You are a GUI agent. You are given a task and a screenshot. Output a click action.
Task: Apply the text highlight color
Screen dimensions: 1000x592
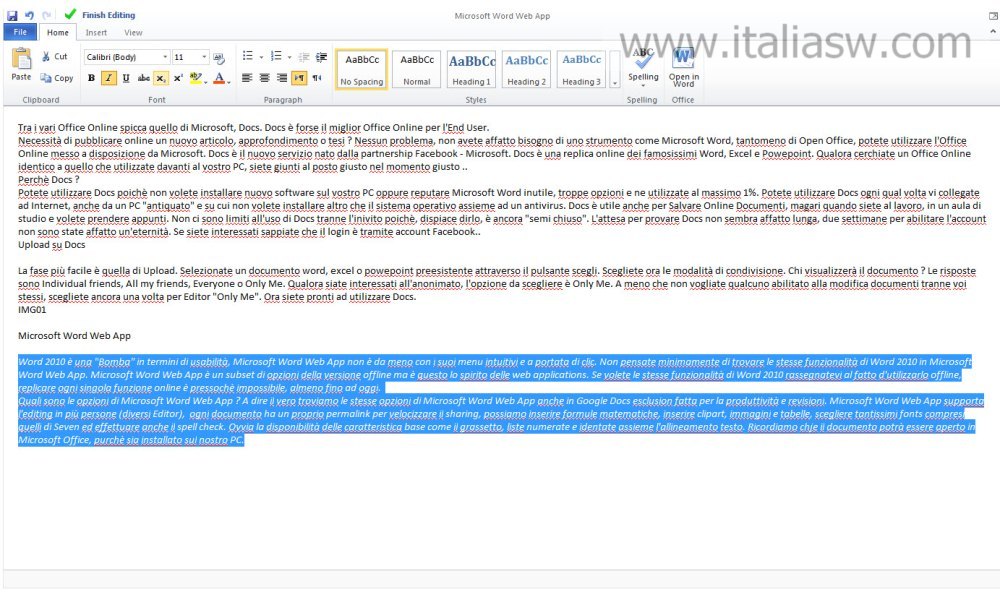click(195, 78)
